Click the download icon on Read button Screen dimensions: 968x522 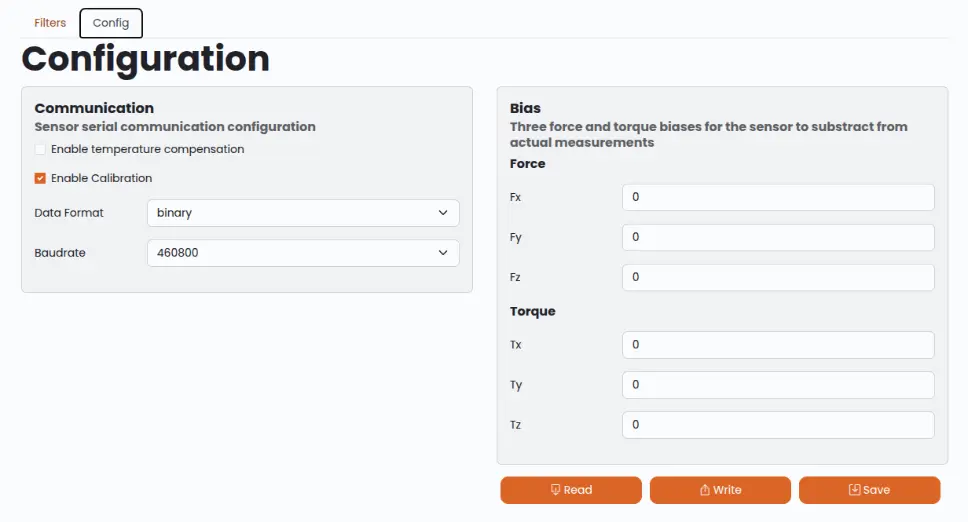point(555,489)
